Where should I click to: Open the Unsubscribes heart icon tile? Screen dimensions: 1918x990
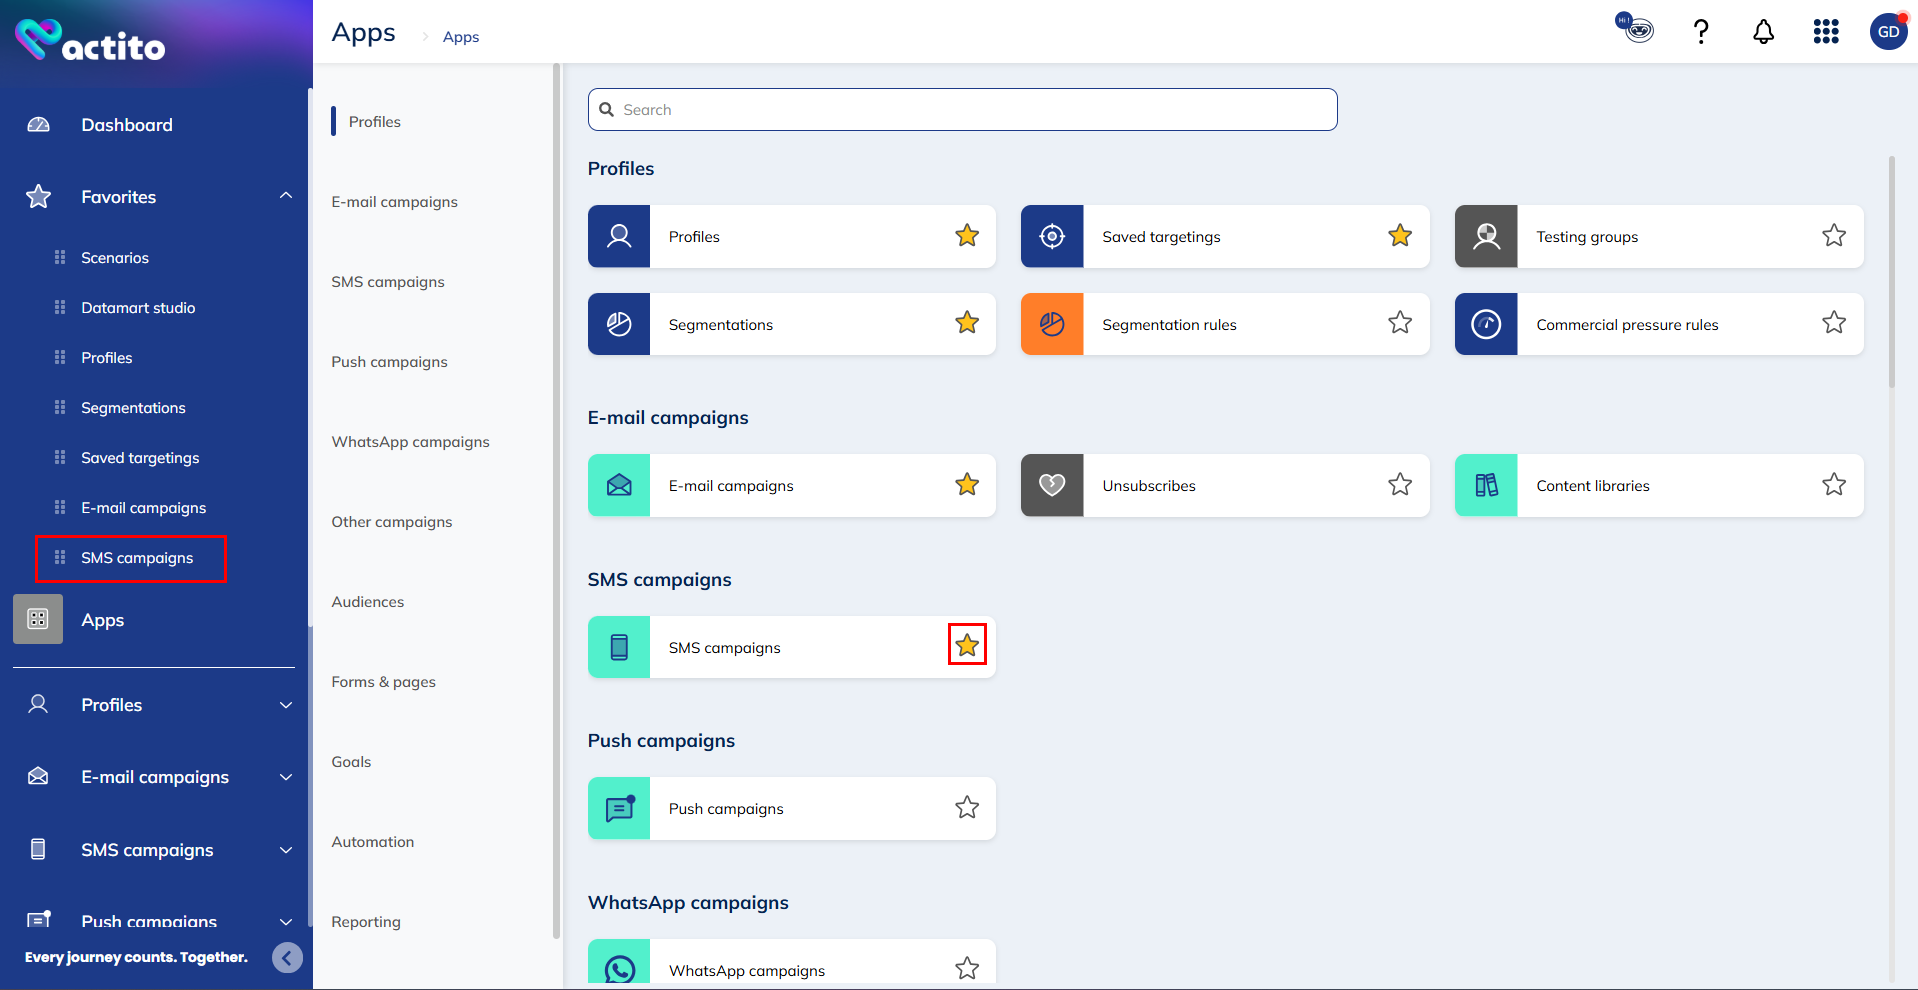tap(1052, 486)
